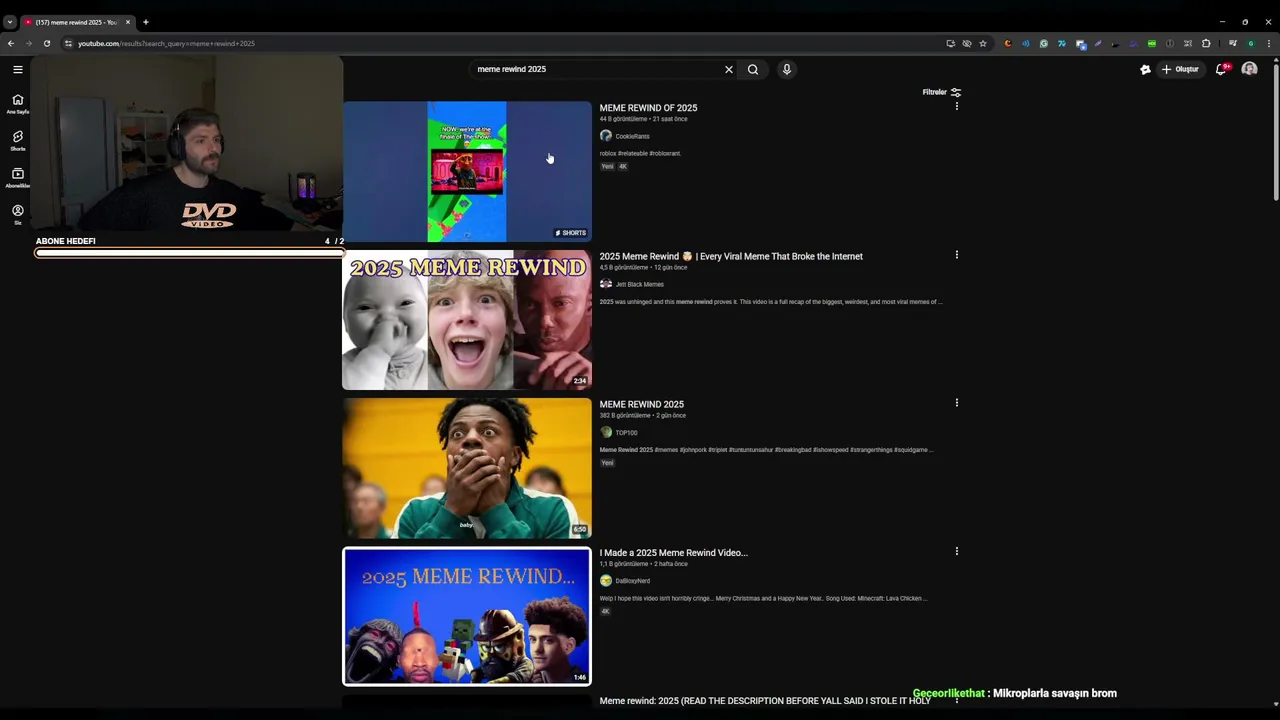Open Abonelikler subscriptions in sidebar

pyautogui.click(x=17, y=178)
